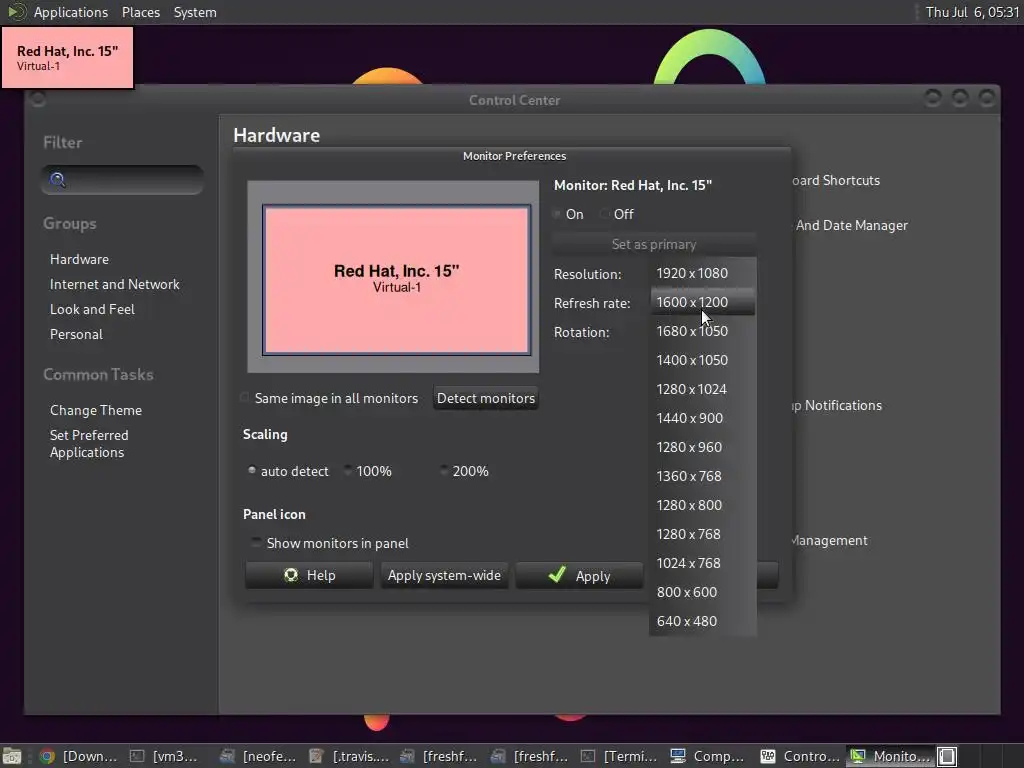This screenshot has width=1024, height=768.
Task: Open the Applications menu
Action: click(71, 12)
